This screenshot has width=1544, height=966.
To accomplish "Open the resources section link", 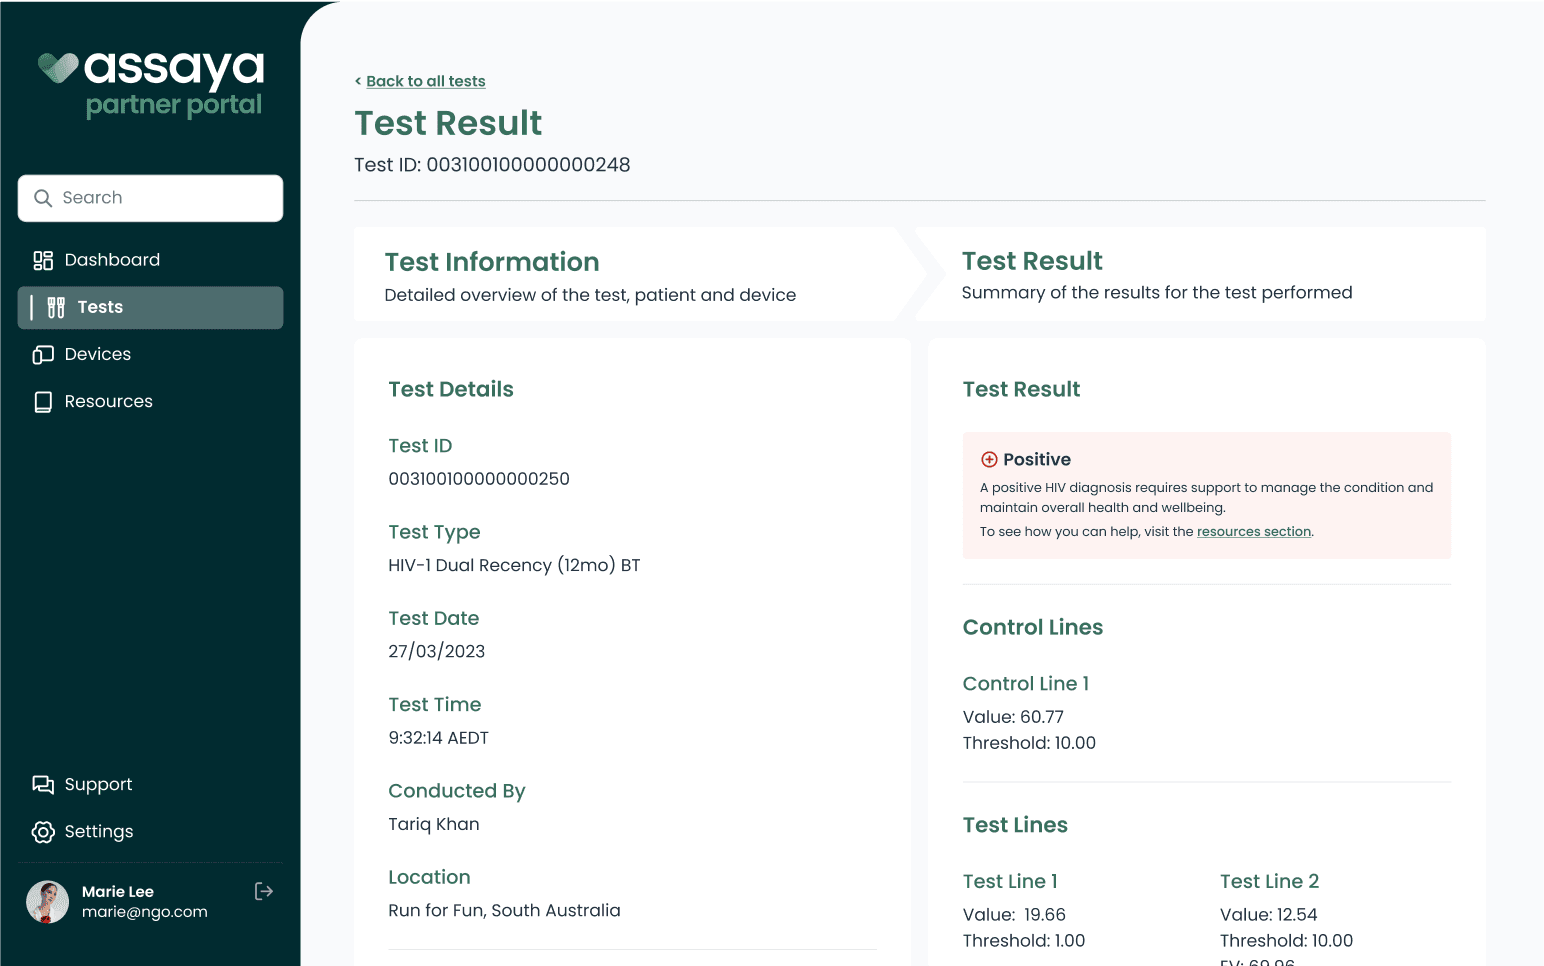I will [x=1253, y=532].
